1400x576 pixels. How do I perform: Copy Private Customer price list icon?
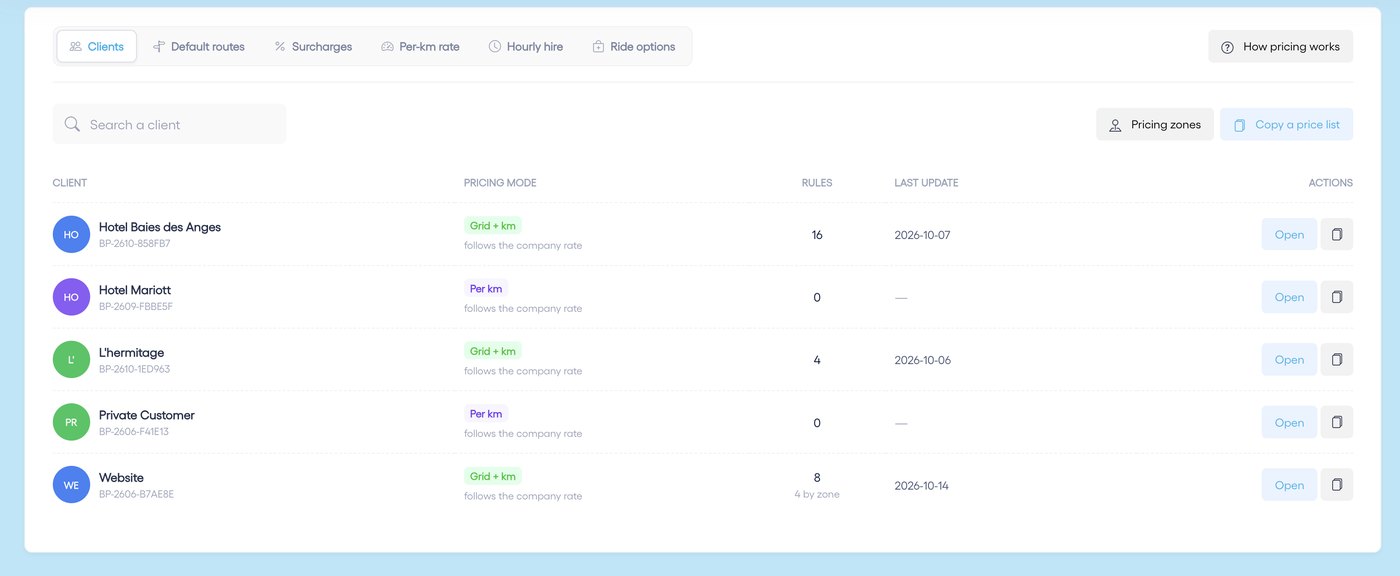tap(1337, 422)
